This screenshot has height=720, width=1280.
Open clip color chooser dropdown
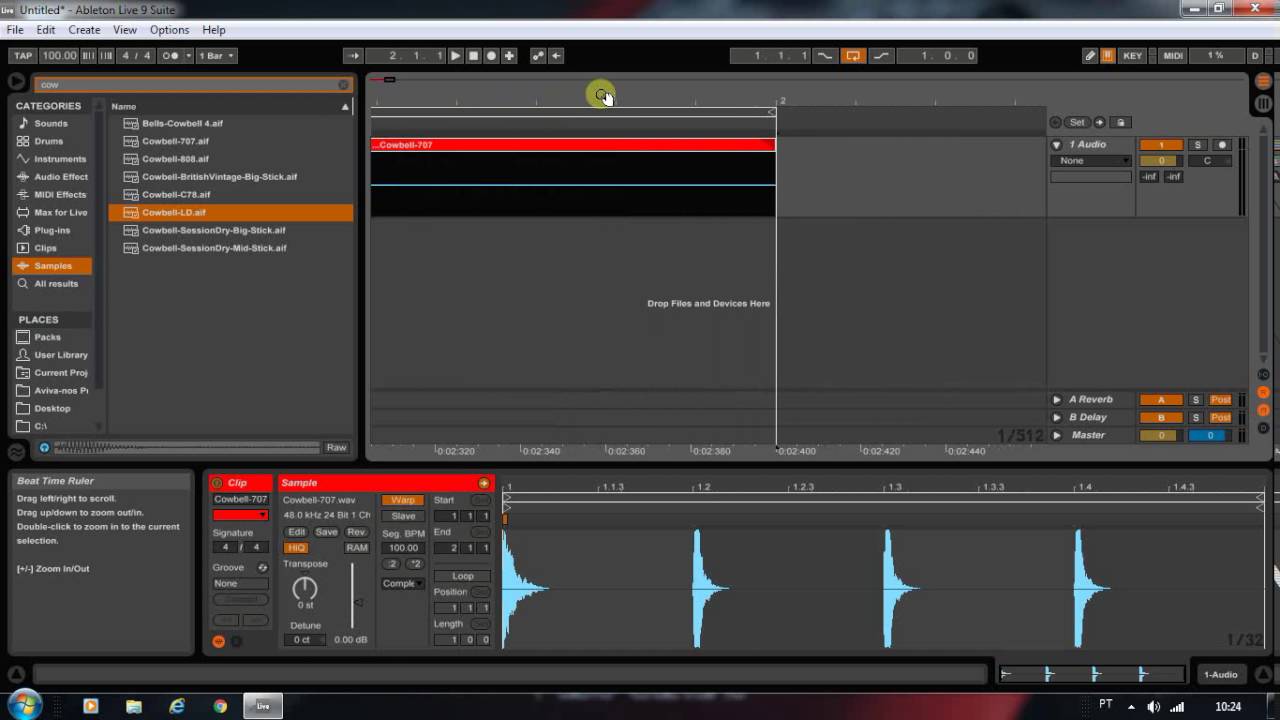click(240, 515)
